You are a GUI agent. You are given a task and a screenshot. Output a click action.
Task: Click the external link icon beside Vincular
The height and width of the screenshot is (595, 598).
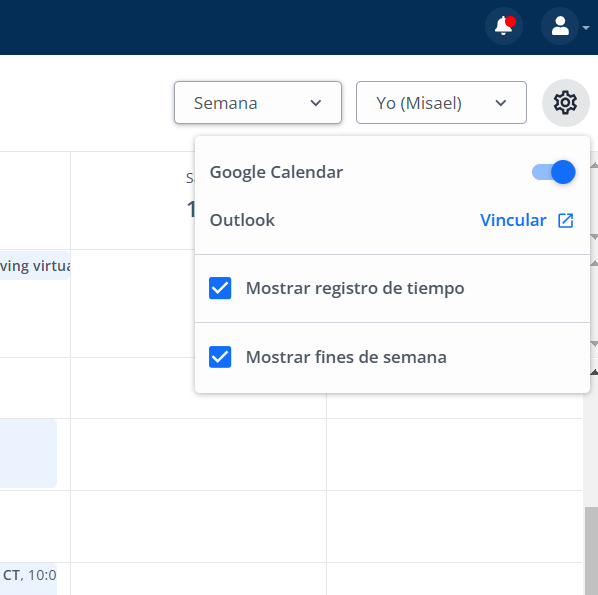point(566,220)
